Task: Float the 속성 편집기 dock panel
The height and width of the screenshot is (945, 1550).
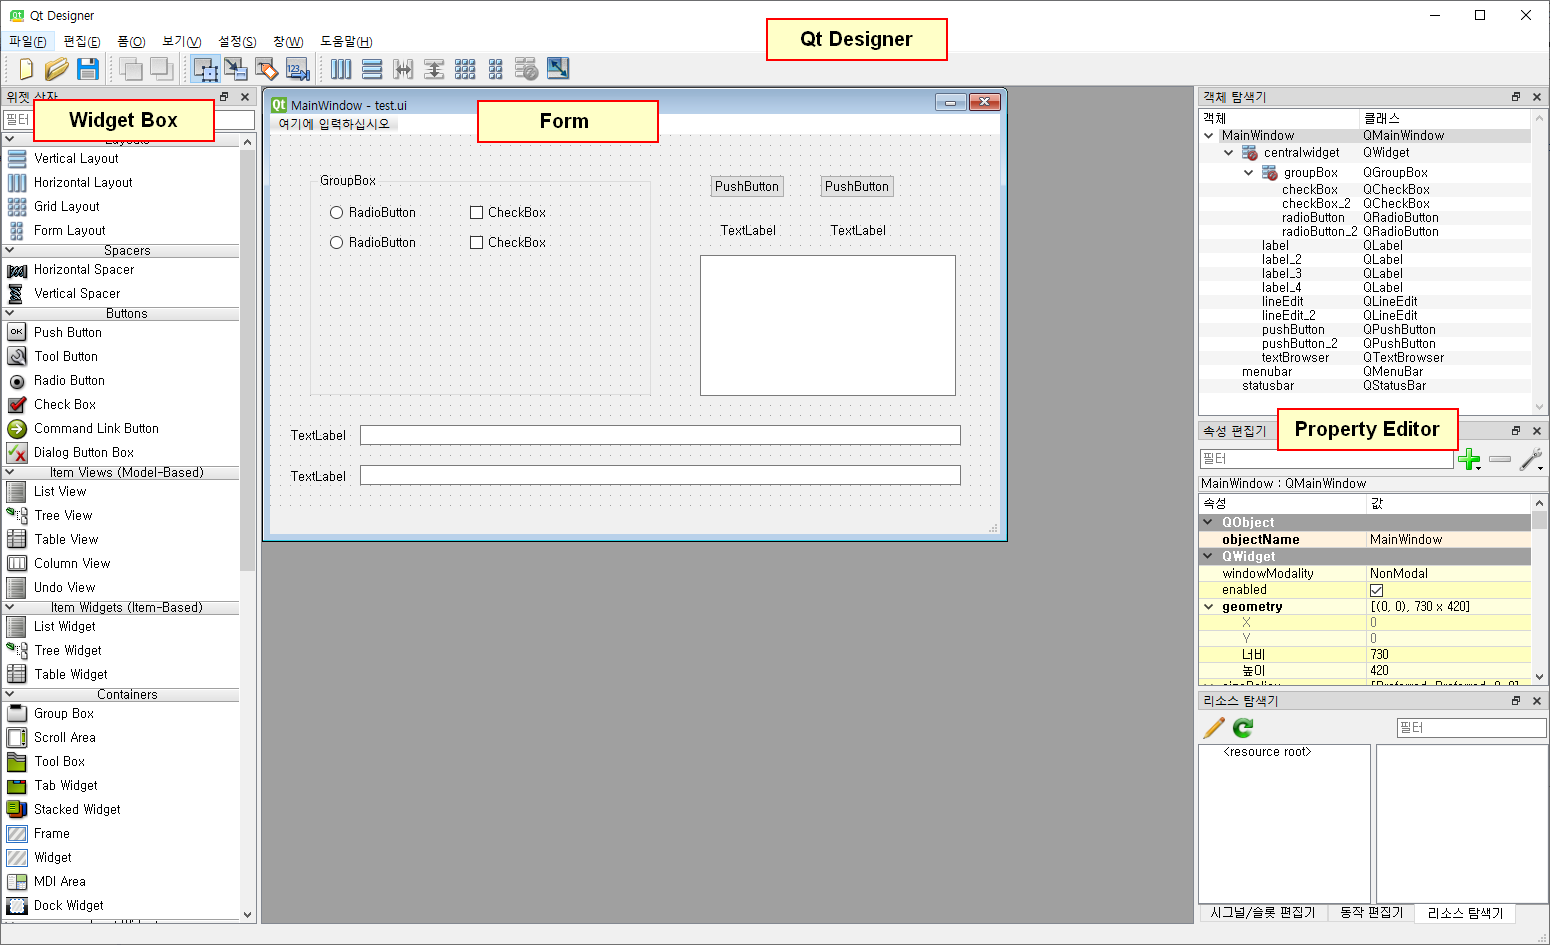Action: 1516,431
